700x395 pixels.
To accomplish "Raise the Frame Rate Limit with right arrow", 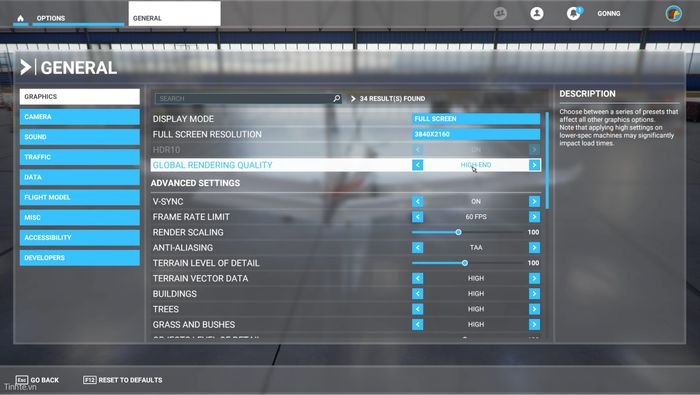I will [x=534, y=217].
